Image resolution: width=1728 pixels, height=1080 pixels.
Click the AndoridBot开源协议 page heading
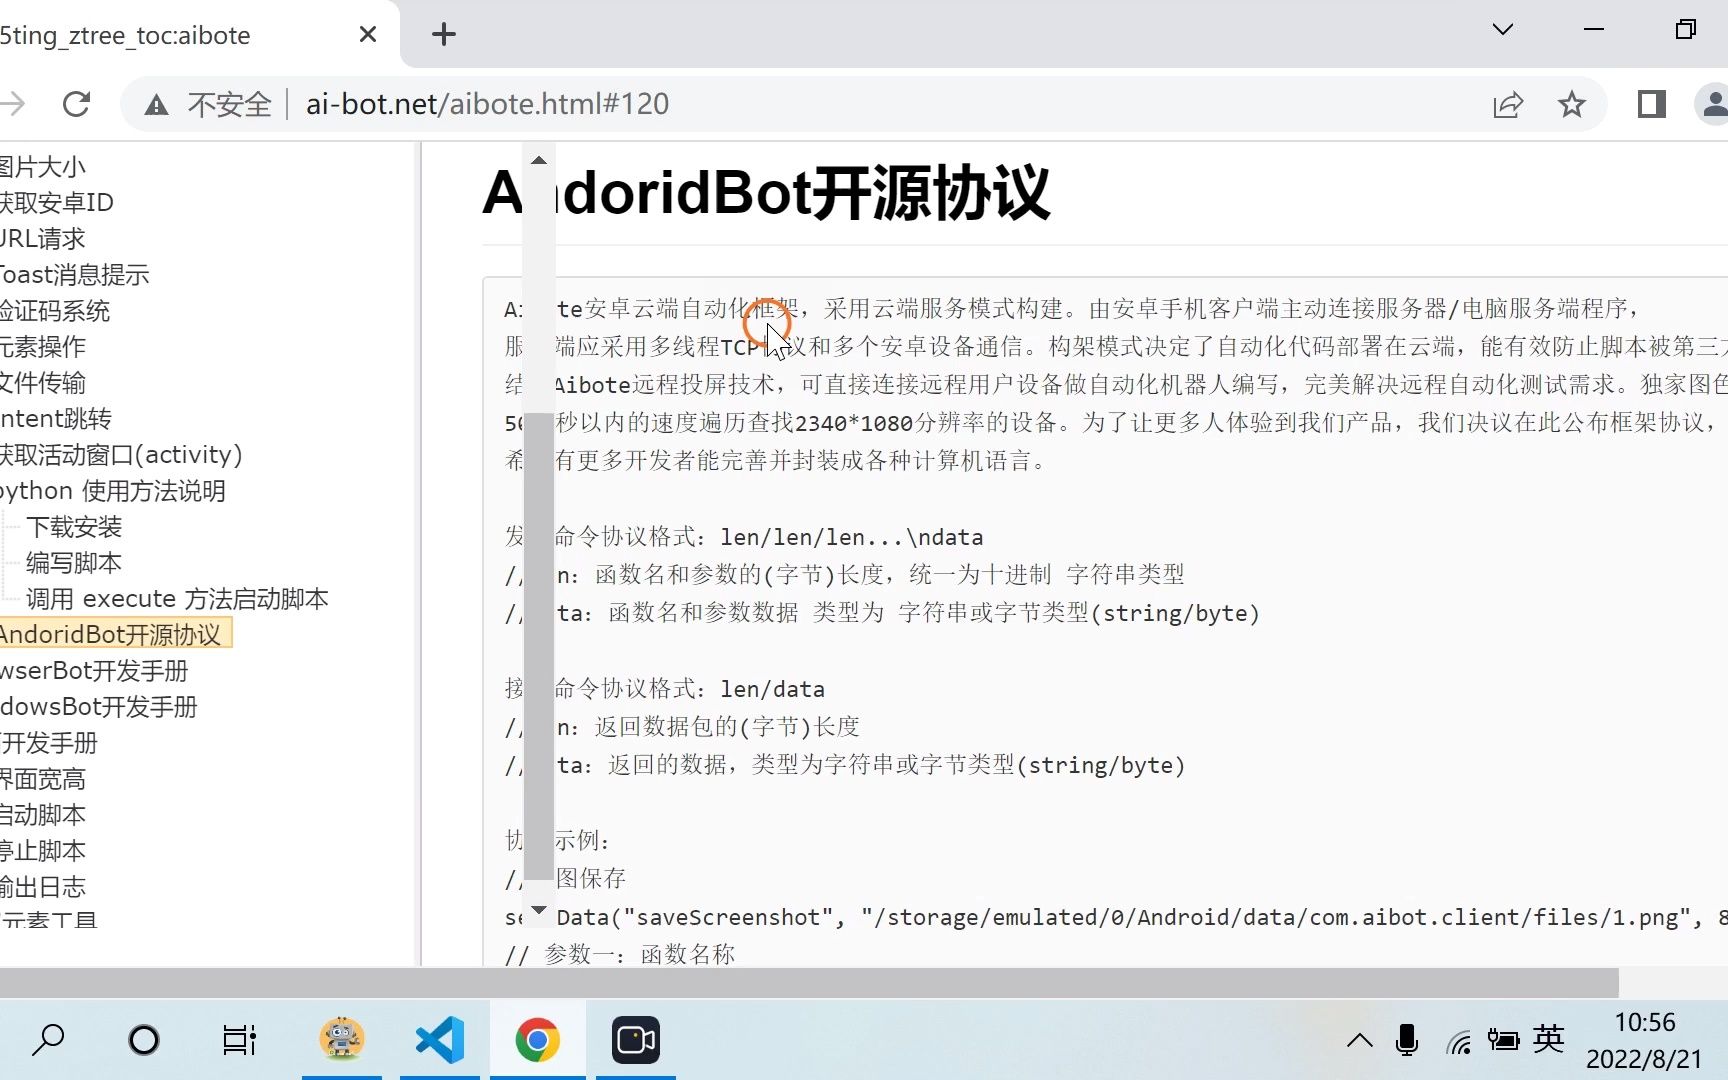point(766,192)
